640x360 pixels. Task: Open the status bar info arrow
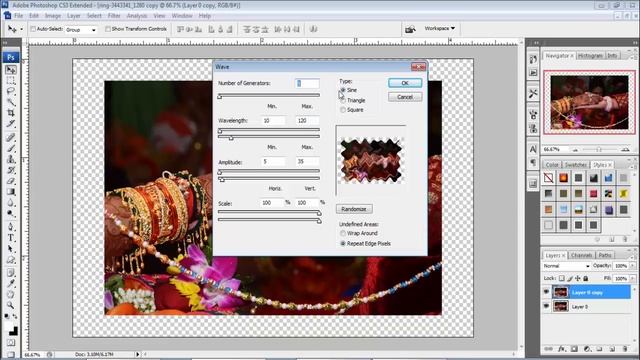138,354
